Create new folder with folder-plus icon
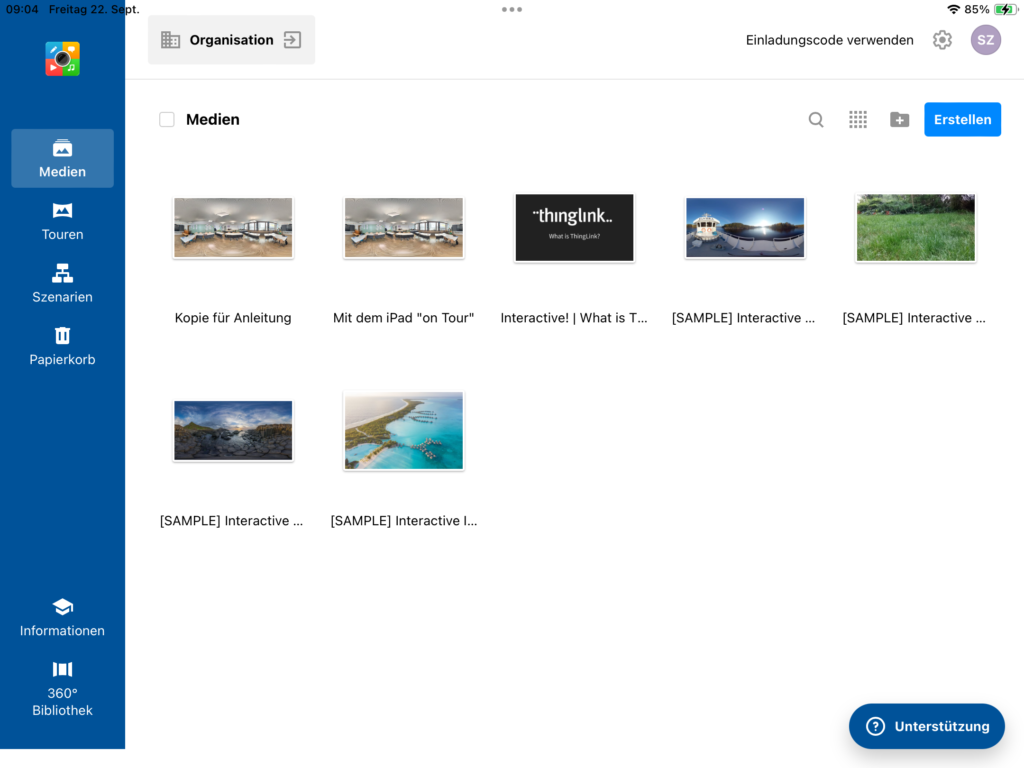This screenshot has width=1024, height=768. [899, 120]
